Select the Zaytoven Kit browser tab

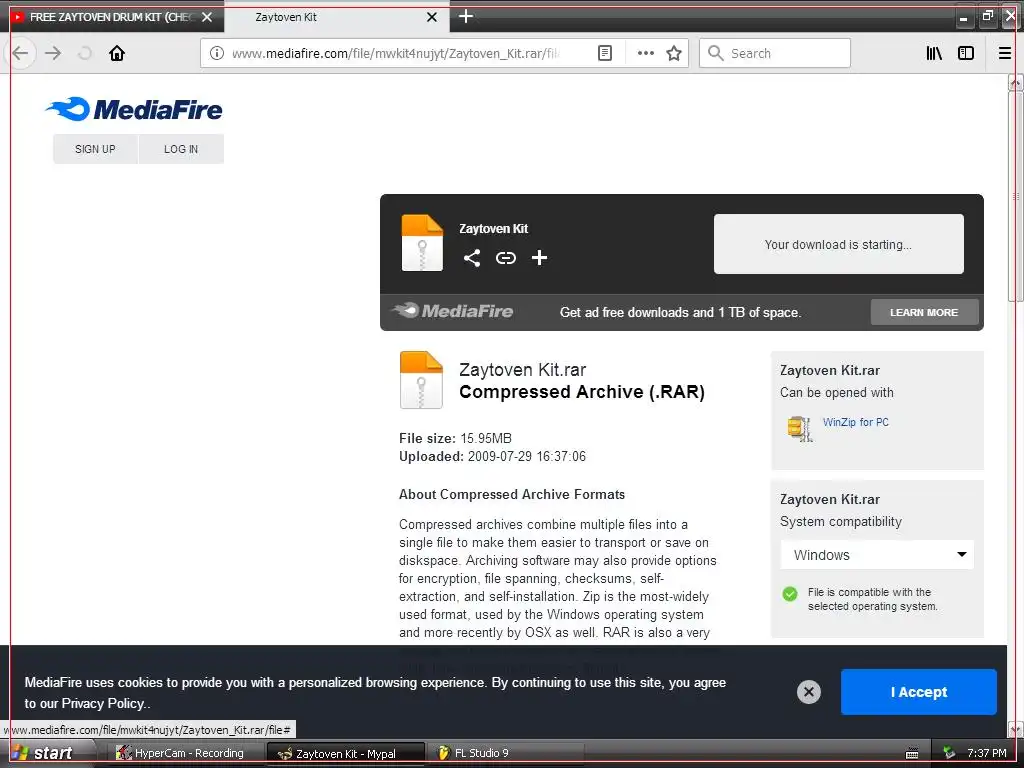(x=336, y=17)
